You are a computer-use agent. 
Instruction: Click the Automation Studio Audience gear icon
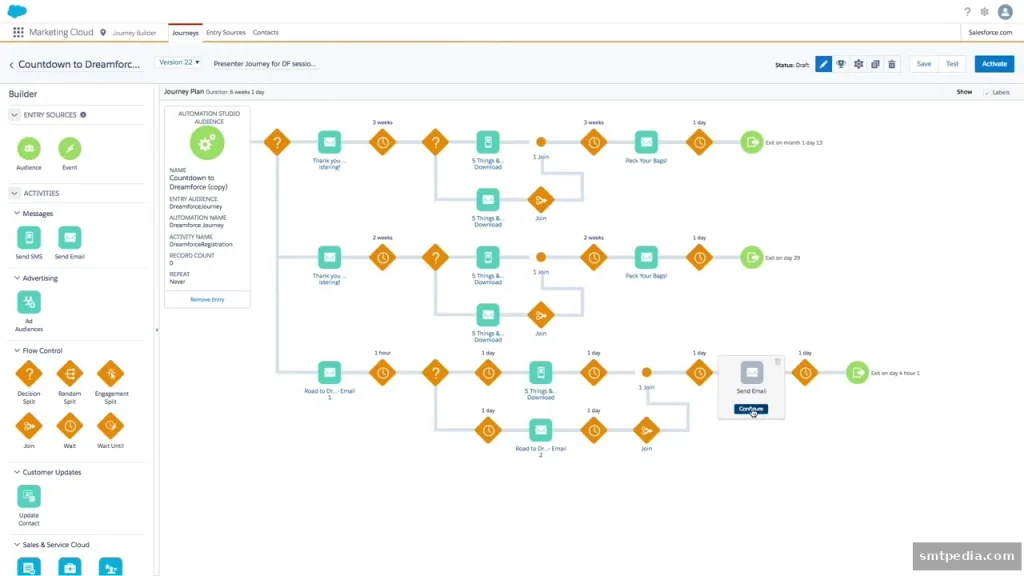207,143
